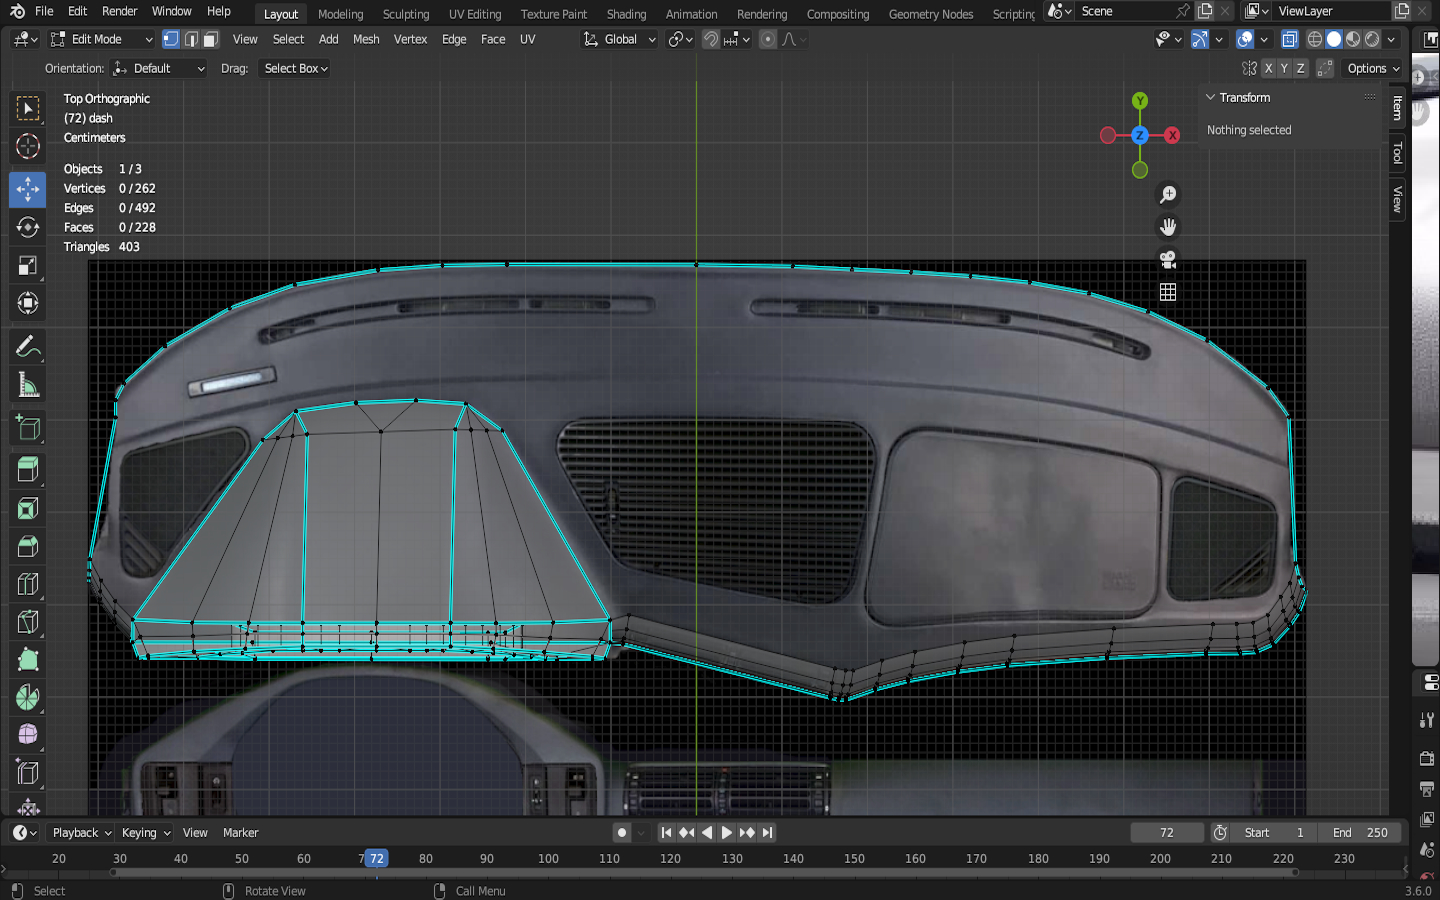Select the Measure tool

click(28, 386)
